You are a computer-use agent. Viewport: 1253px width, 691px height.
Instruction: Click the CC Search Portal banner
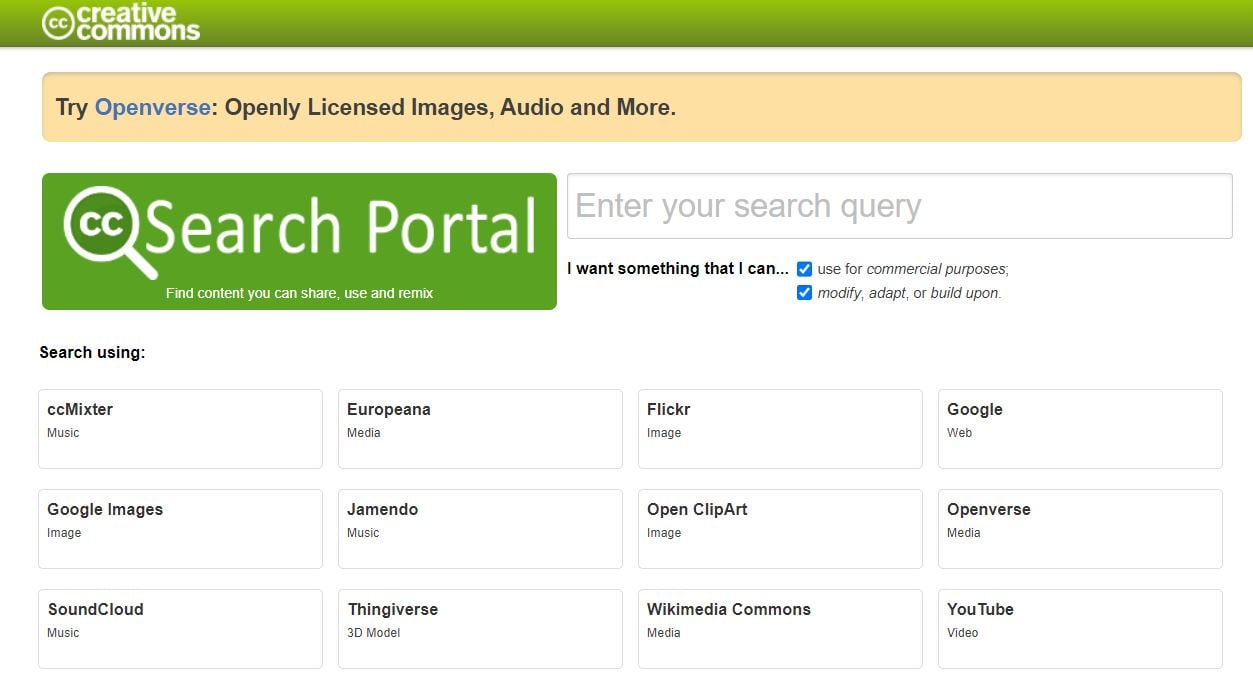[x=299, y=241]
